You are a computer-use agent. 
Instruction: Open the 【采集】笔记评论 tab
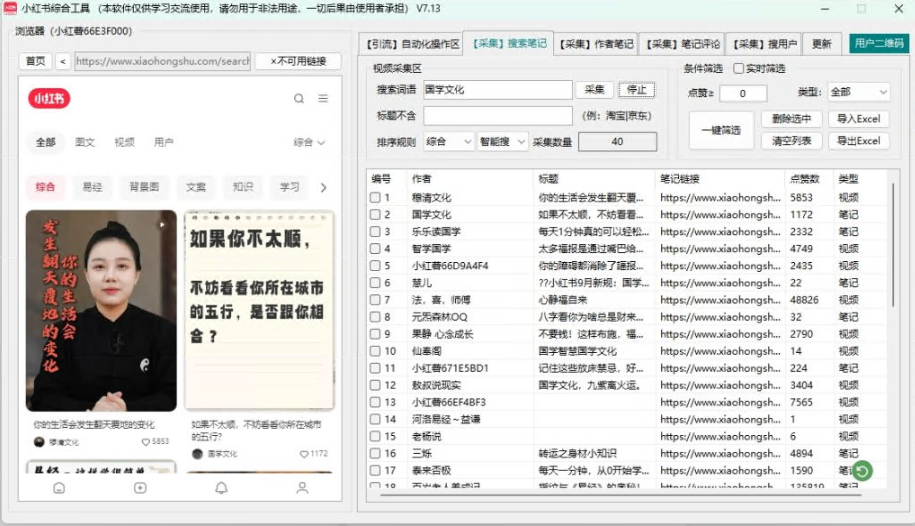[682, 44]
